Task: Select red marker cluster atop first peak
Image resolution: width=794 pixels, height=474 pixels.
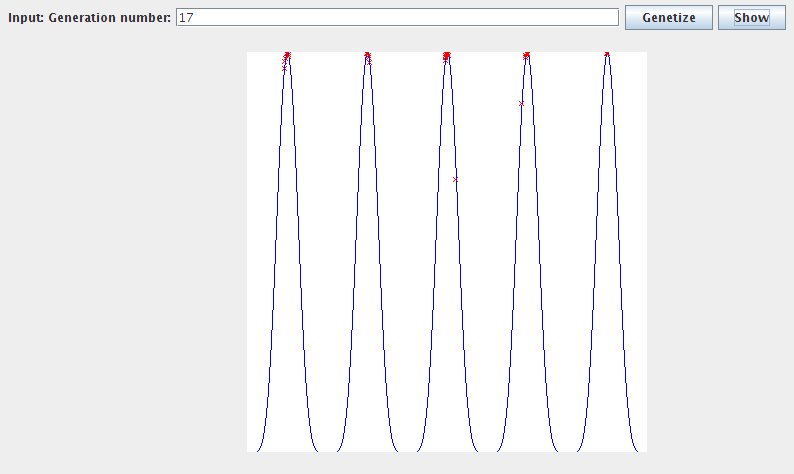Action: pos(287,55)
